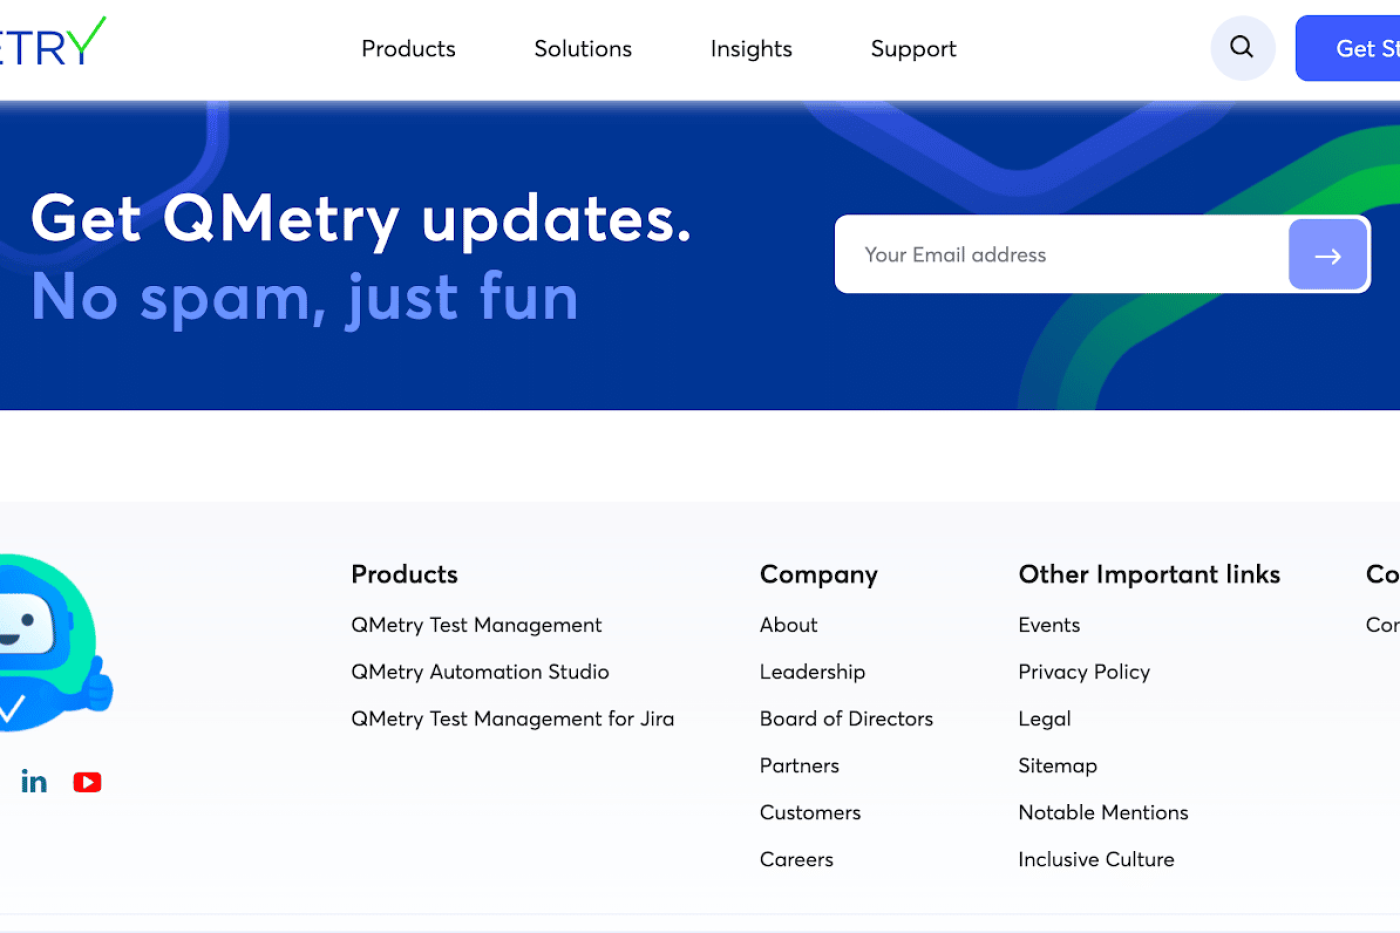Open Board of Directors link
Image resolution: width=1400 pixels, height=933 pixels.
[846, 719]
